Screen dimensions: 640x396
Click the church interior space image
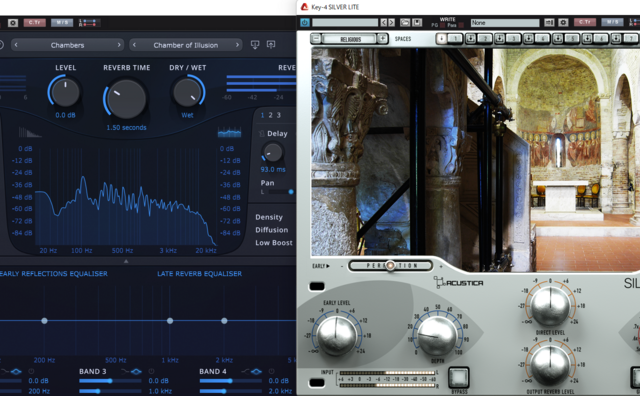pos(476,159)
